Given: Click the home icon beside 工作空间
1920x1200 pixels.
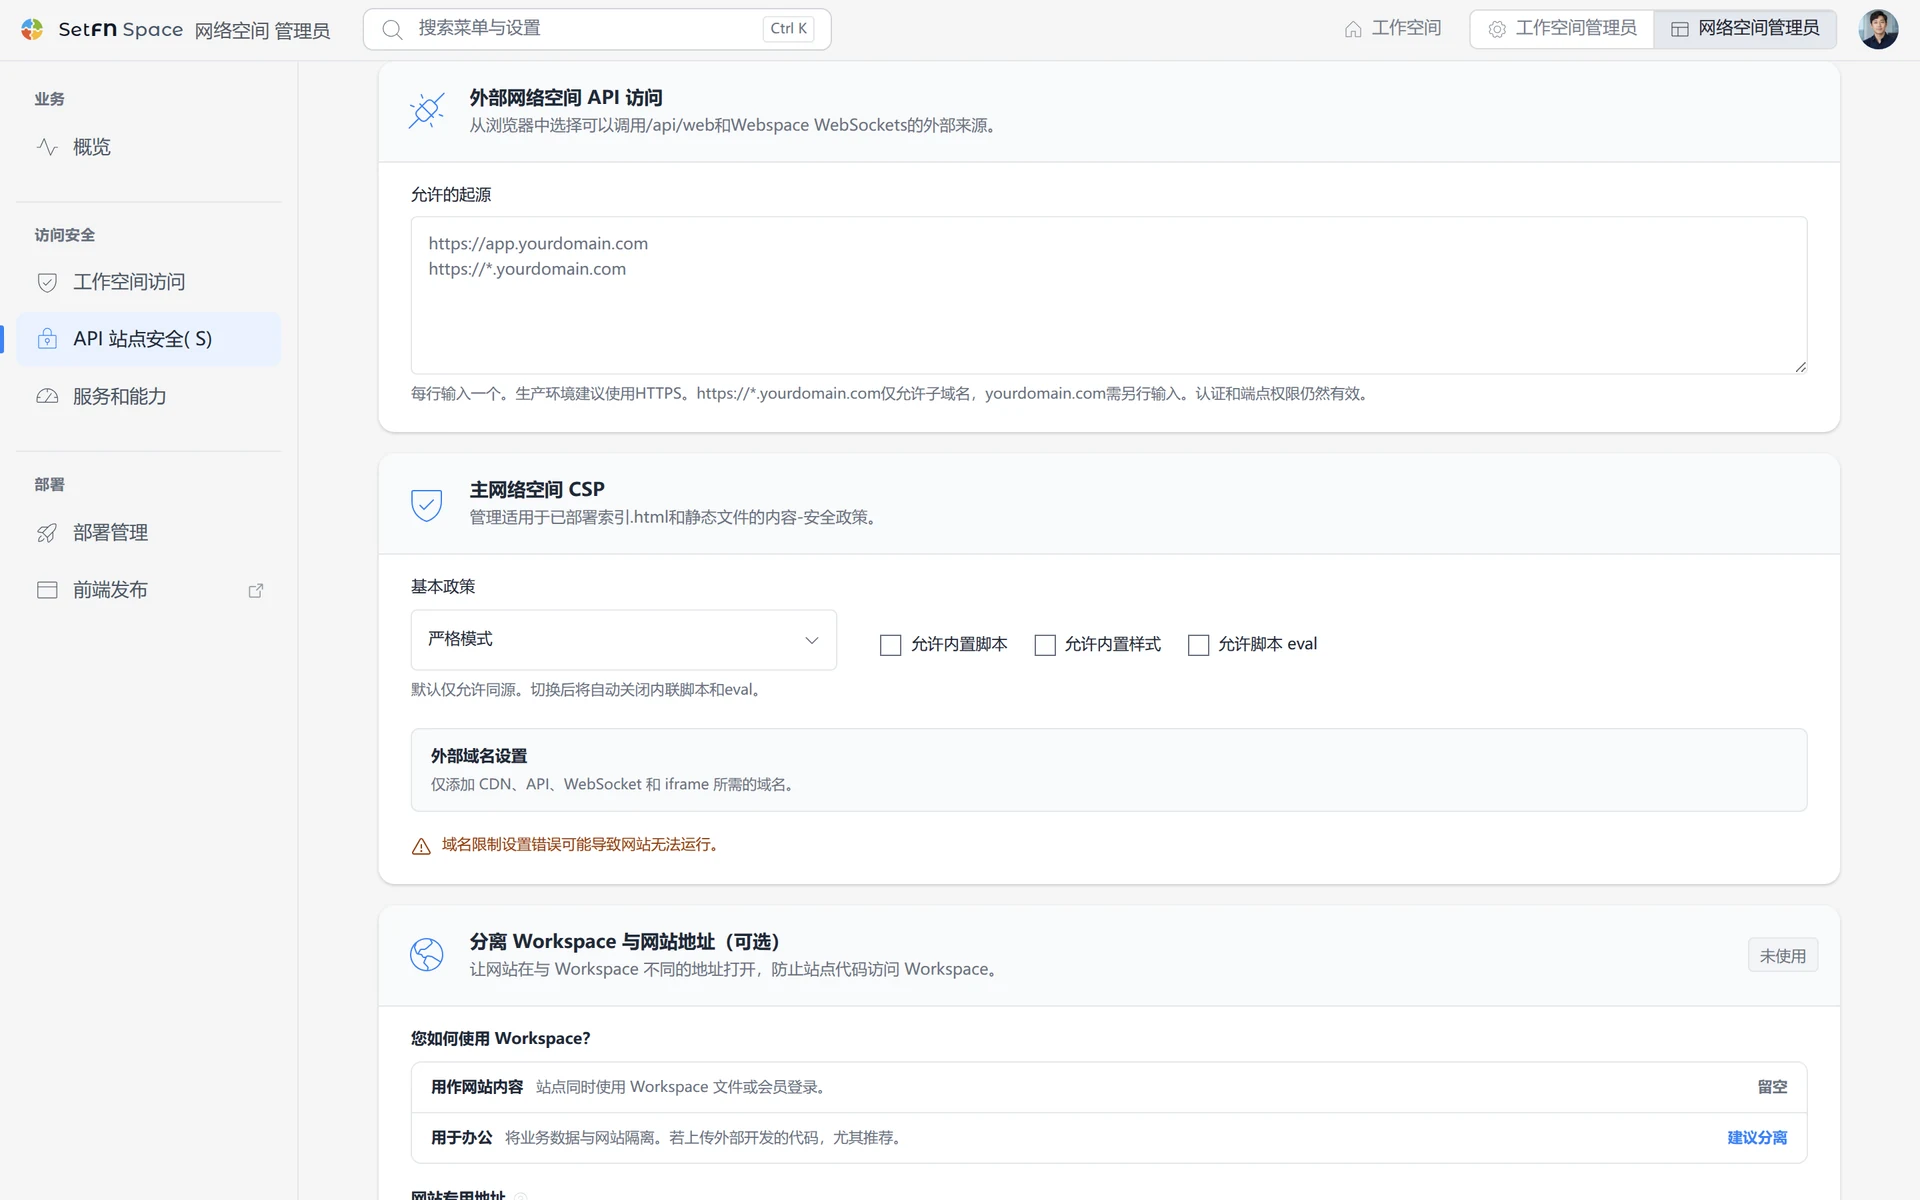Looking at the screenshot, I should click(x=1353, y=29).
